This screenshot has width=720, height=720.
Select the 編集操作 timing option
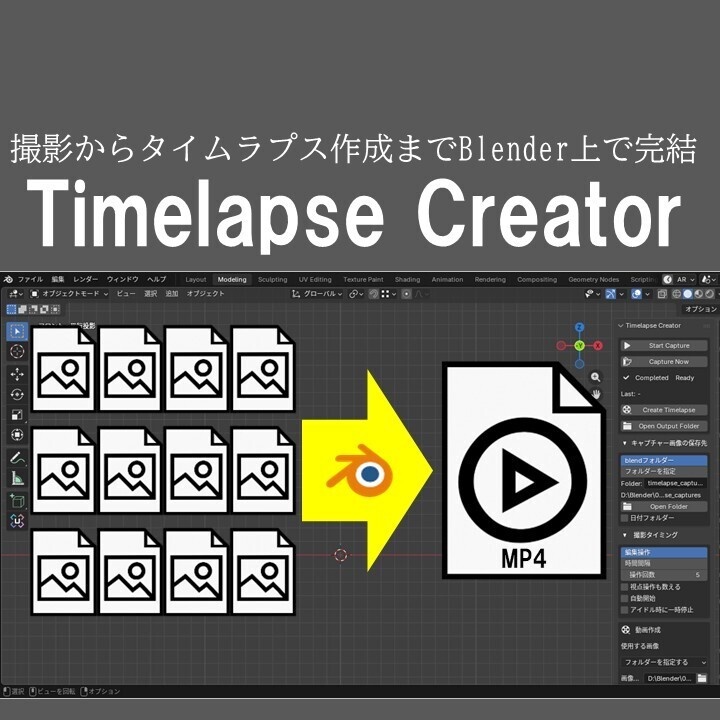664,552
